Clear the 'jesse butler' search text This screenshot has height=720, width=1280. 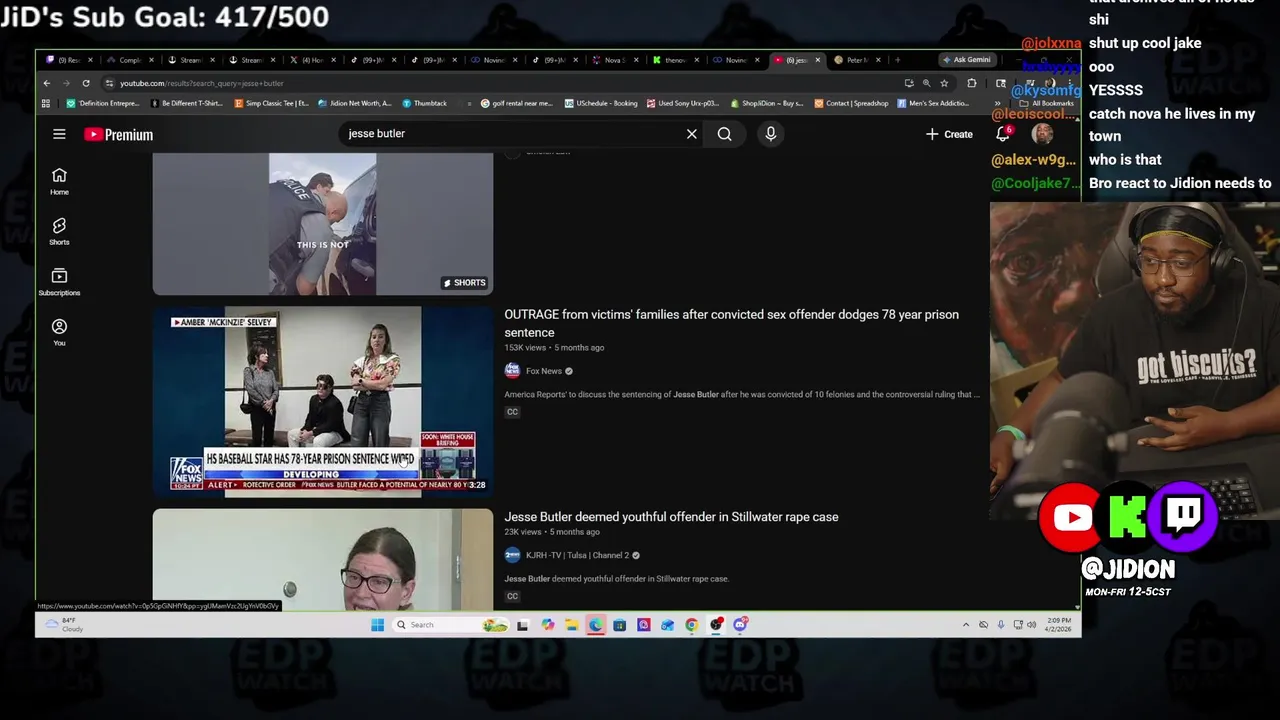pos(691,134)
